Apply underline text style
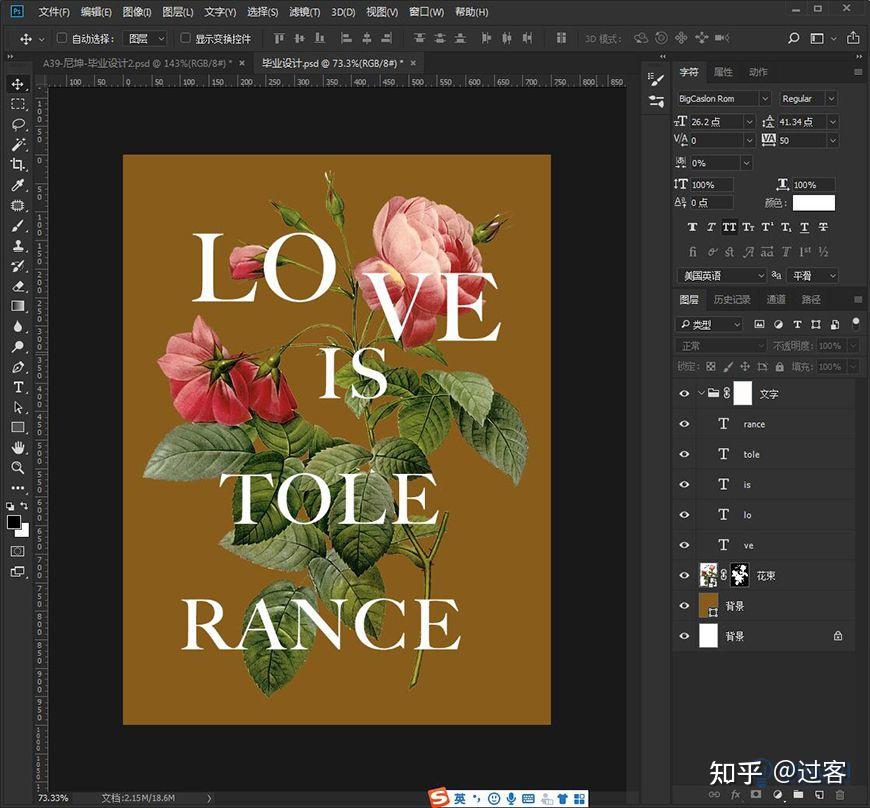Screen dimensions: 870x808 pos(804,227)
